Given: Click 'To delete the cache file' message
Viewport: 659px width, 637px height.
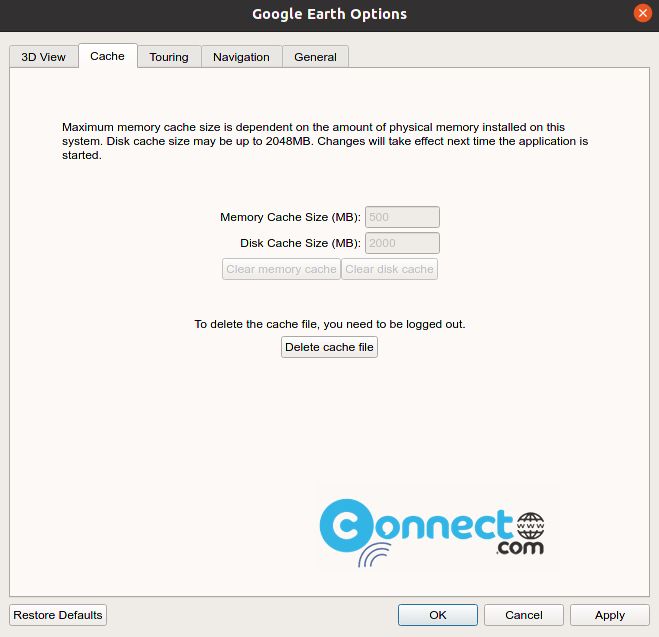Looking at the screenshot, I should [330, 324].
